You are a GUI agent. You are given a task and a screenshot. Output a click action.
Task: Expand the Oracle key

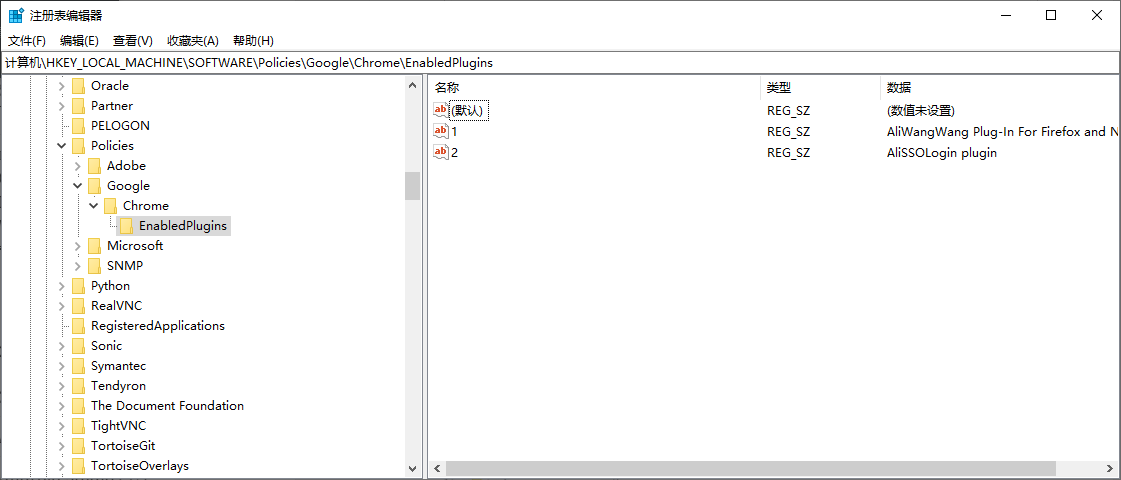coord(62,86)
